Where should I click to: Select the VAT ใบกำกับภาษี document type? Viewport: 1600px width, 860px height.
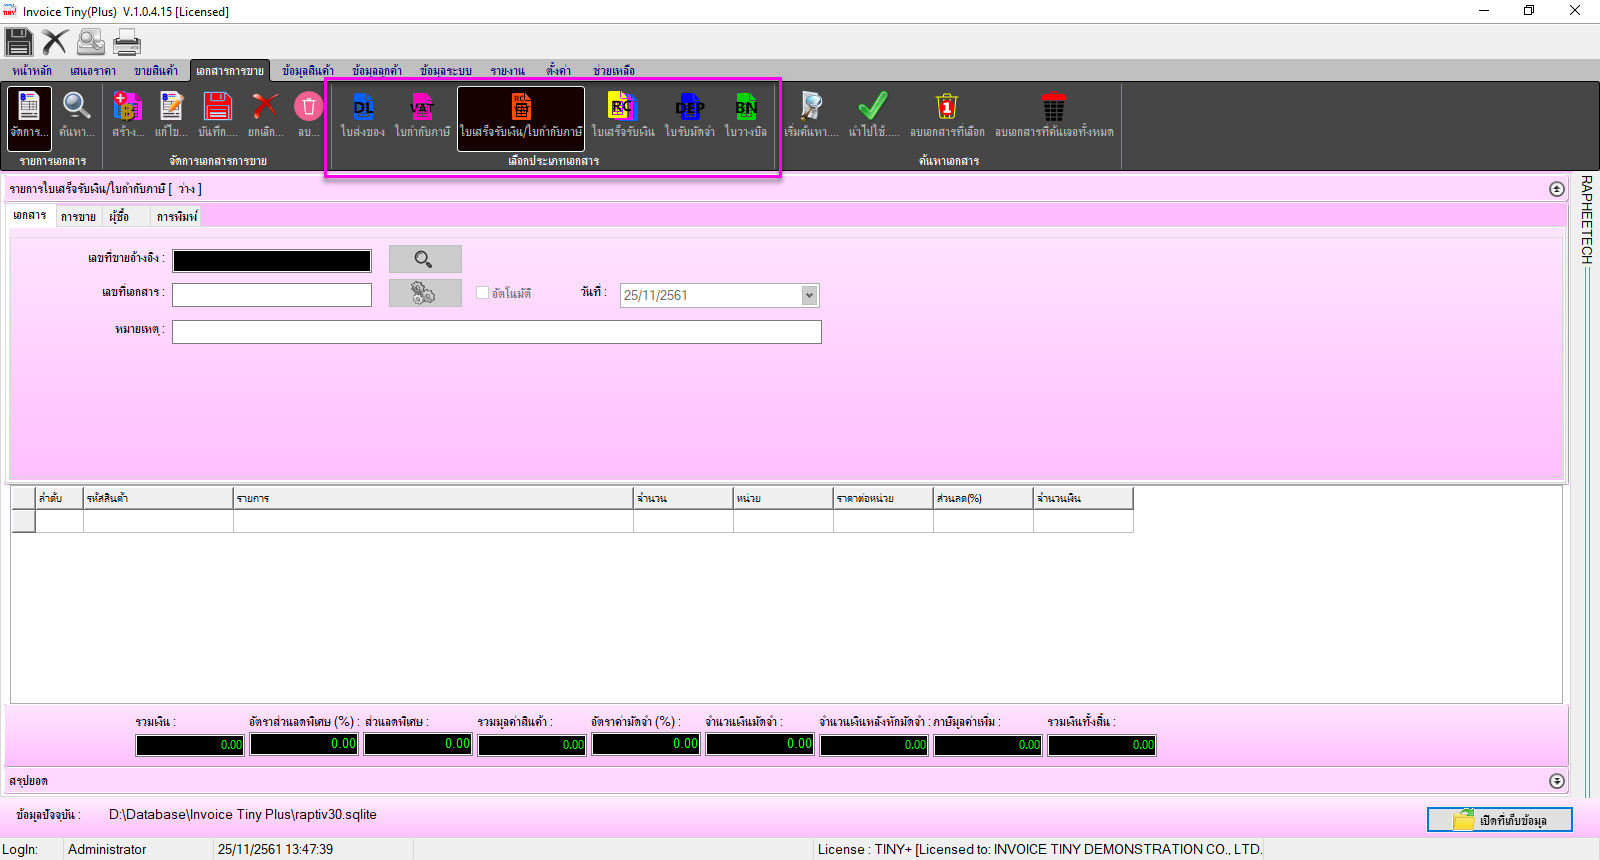point(422,117)
